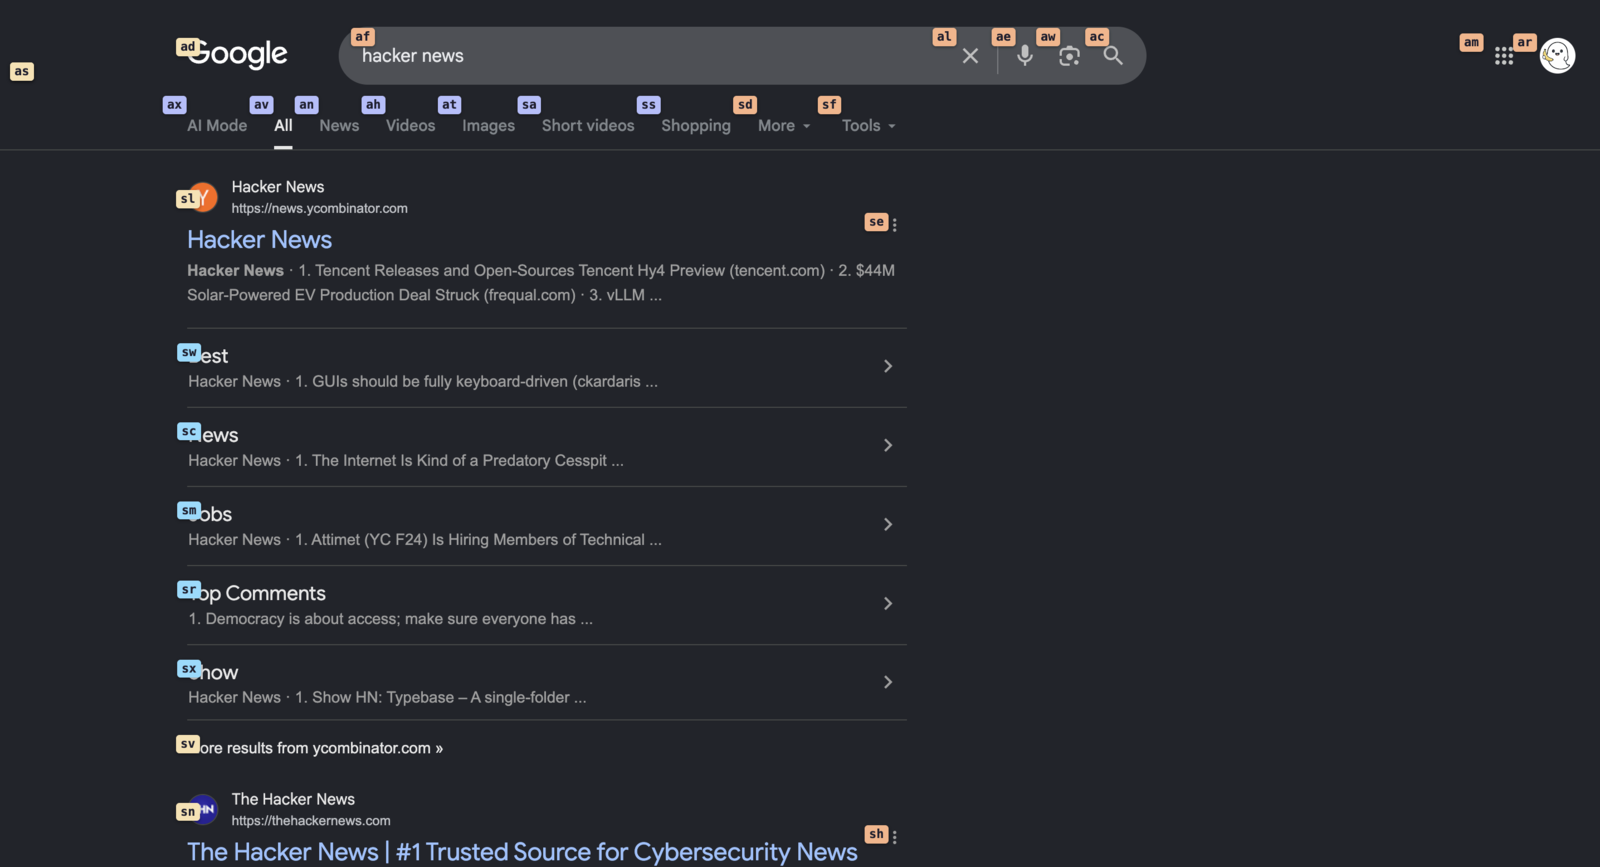Open chevron on Predatory Cesspit sitelink row
The image size is (1600, 867).
887,445
